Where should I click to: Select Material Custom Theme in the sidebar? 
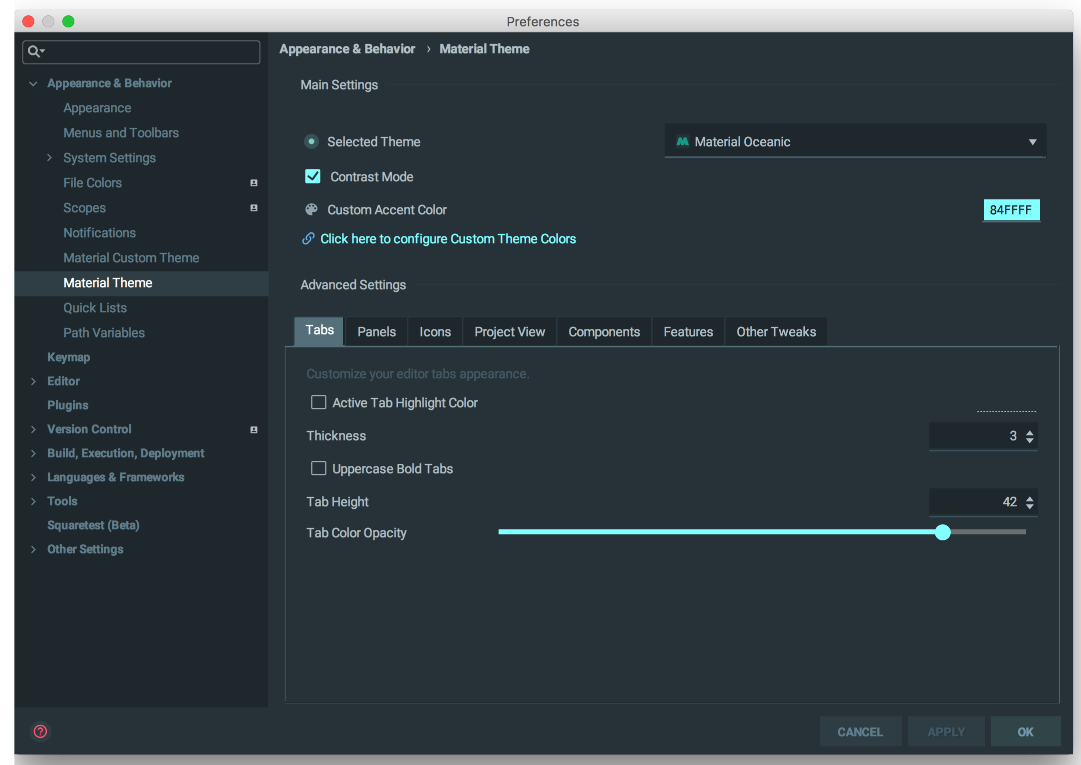[x=131, y=258]
